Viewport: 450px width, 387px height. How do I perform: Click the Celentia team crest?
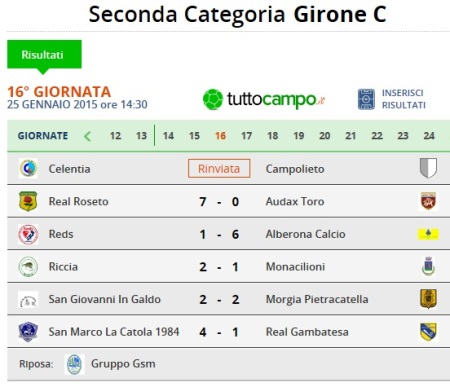28,168
